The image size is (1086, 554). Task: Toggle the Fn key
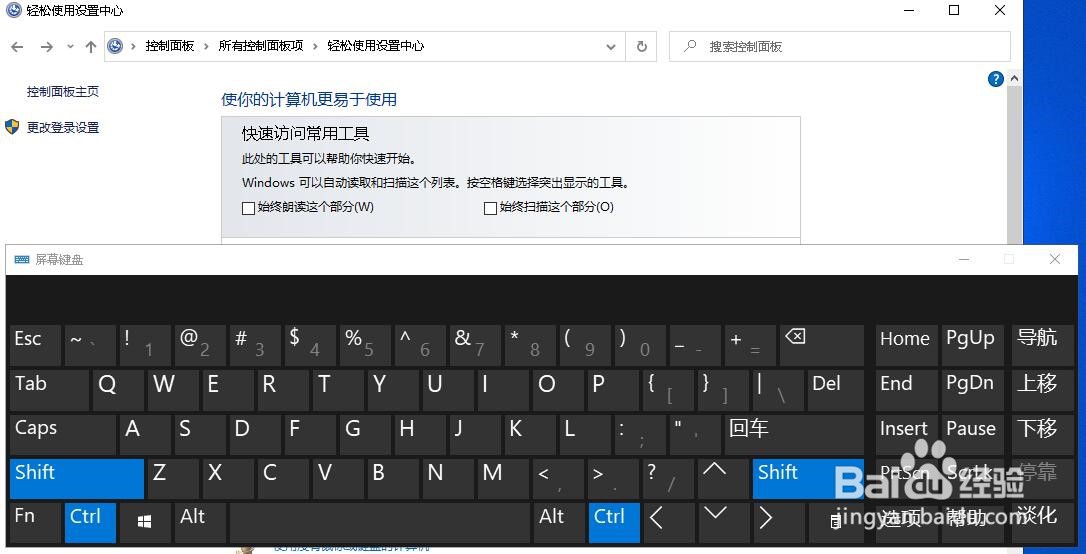coord(35,522)
